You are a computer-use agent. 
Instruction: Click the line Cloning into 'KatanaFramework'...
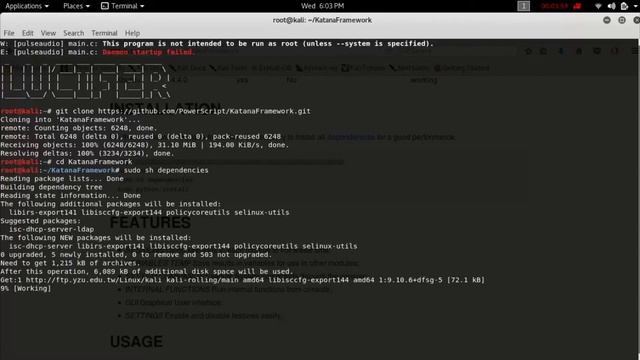pyautogui.click(x=70, y=120)
